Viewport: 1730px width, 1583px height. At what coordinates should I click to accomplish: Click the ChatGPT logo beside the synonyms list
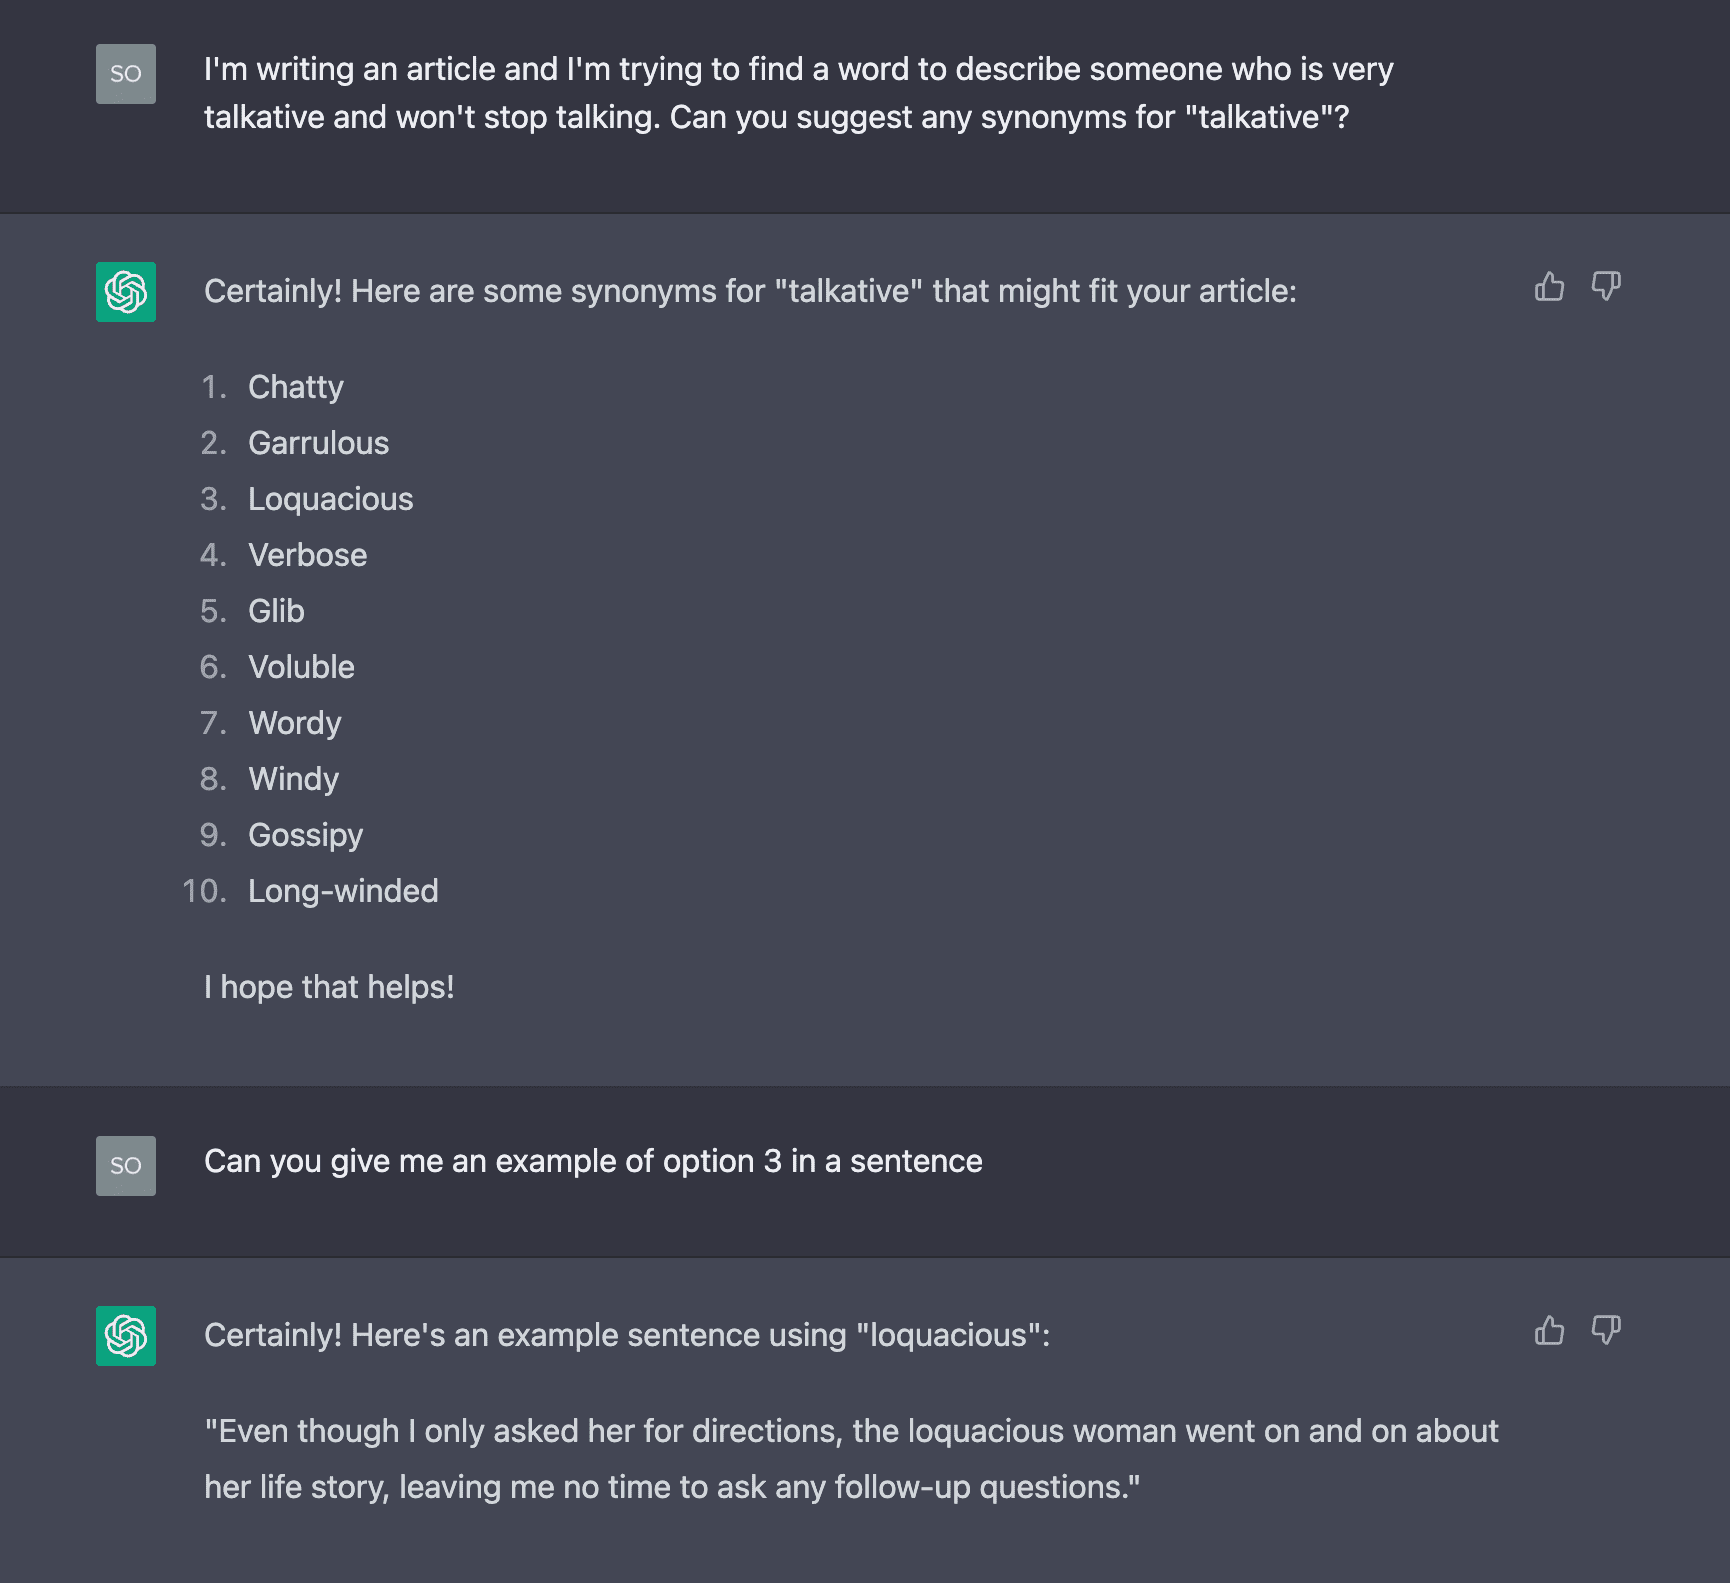tap(125, 292)
